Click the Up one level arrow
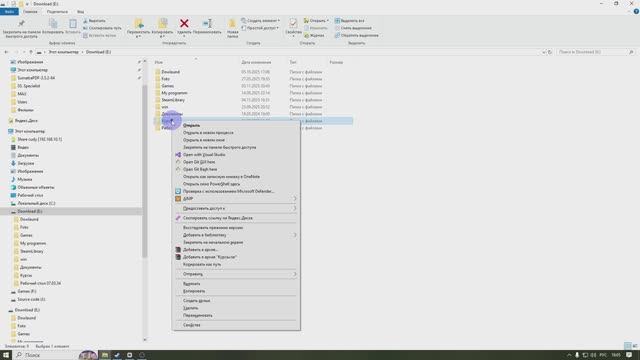640x360 pixels. point(31,52)
